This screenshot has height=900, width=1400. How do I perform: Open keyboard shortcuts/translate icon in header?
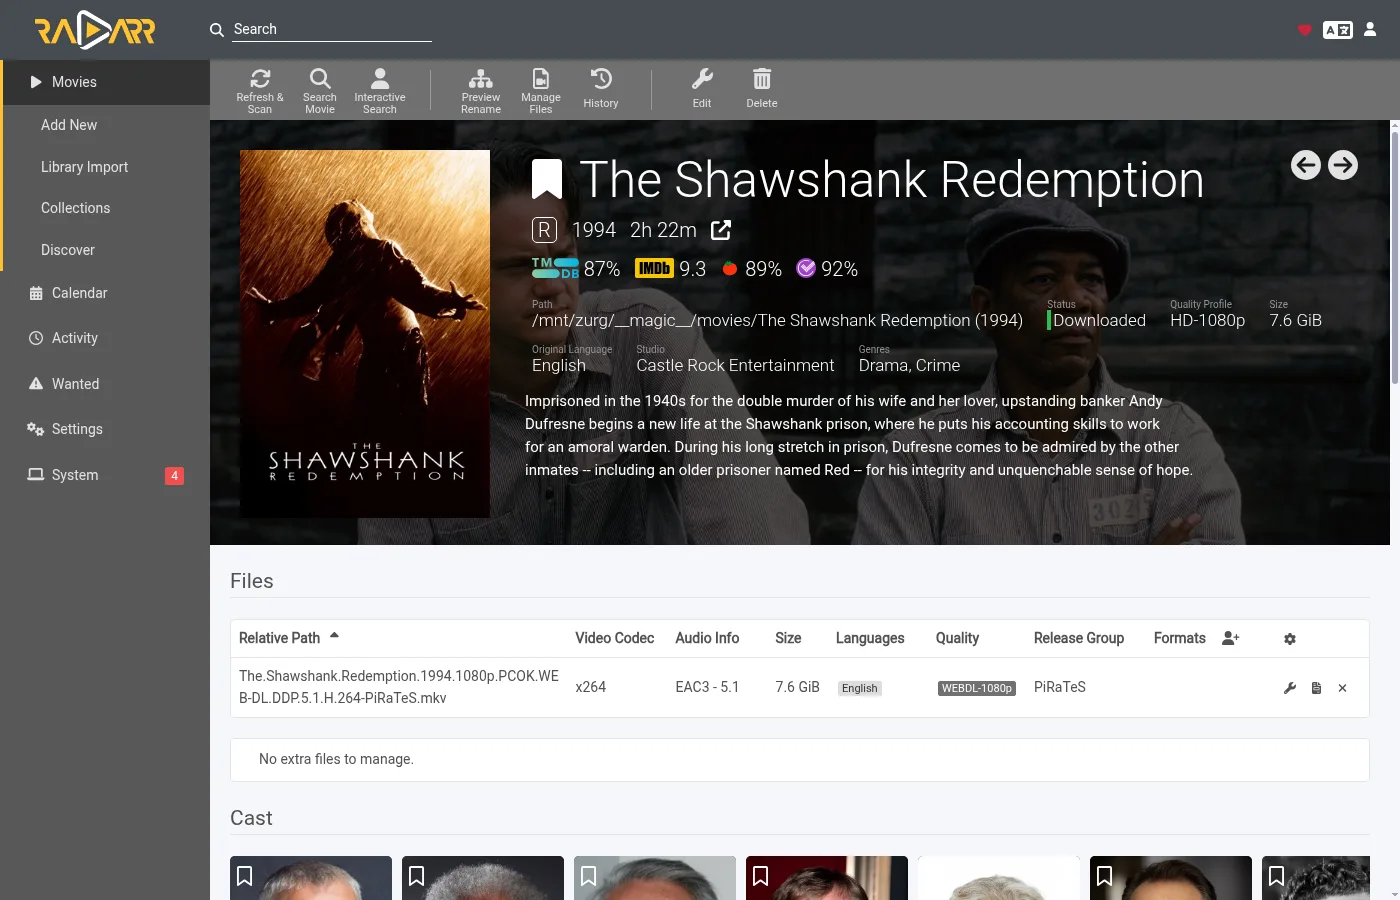point(1338,30)
